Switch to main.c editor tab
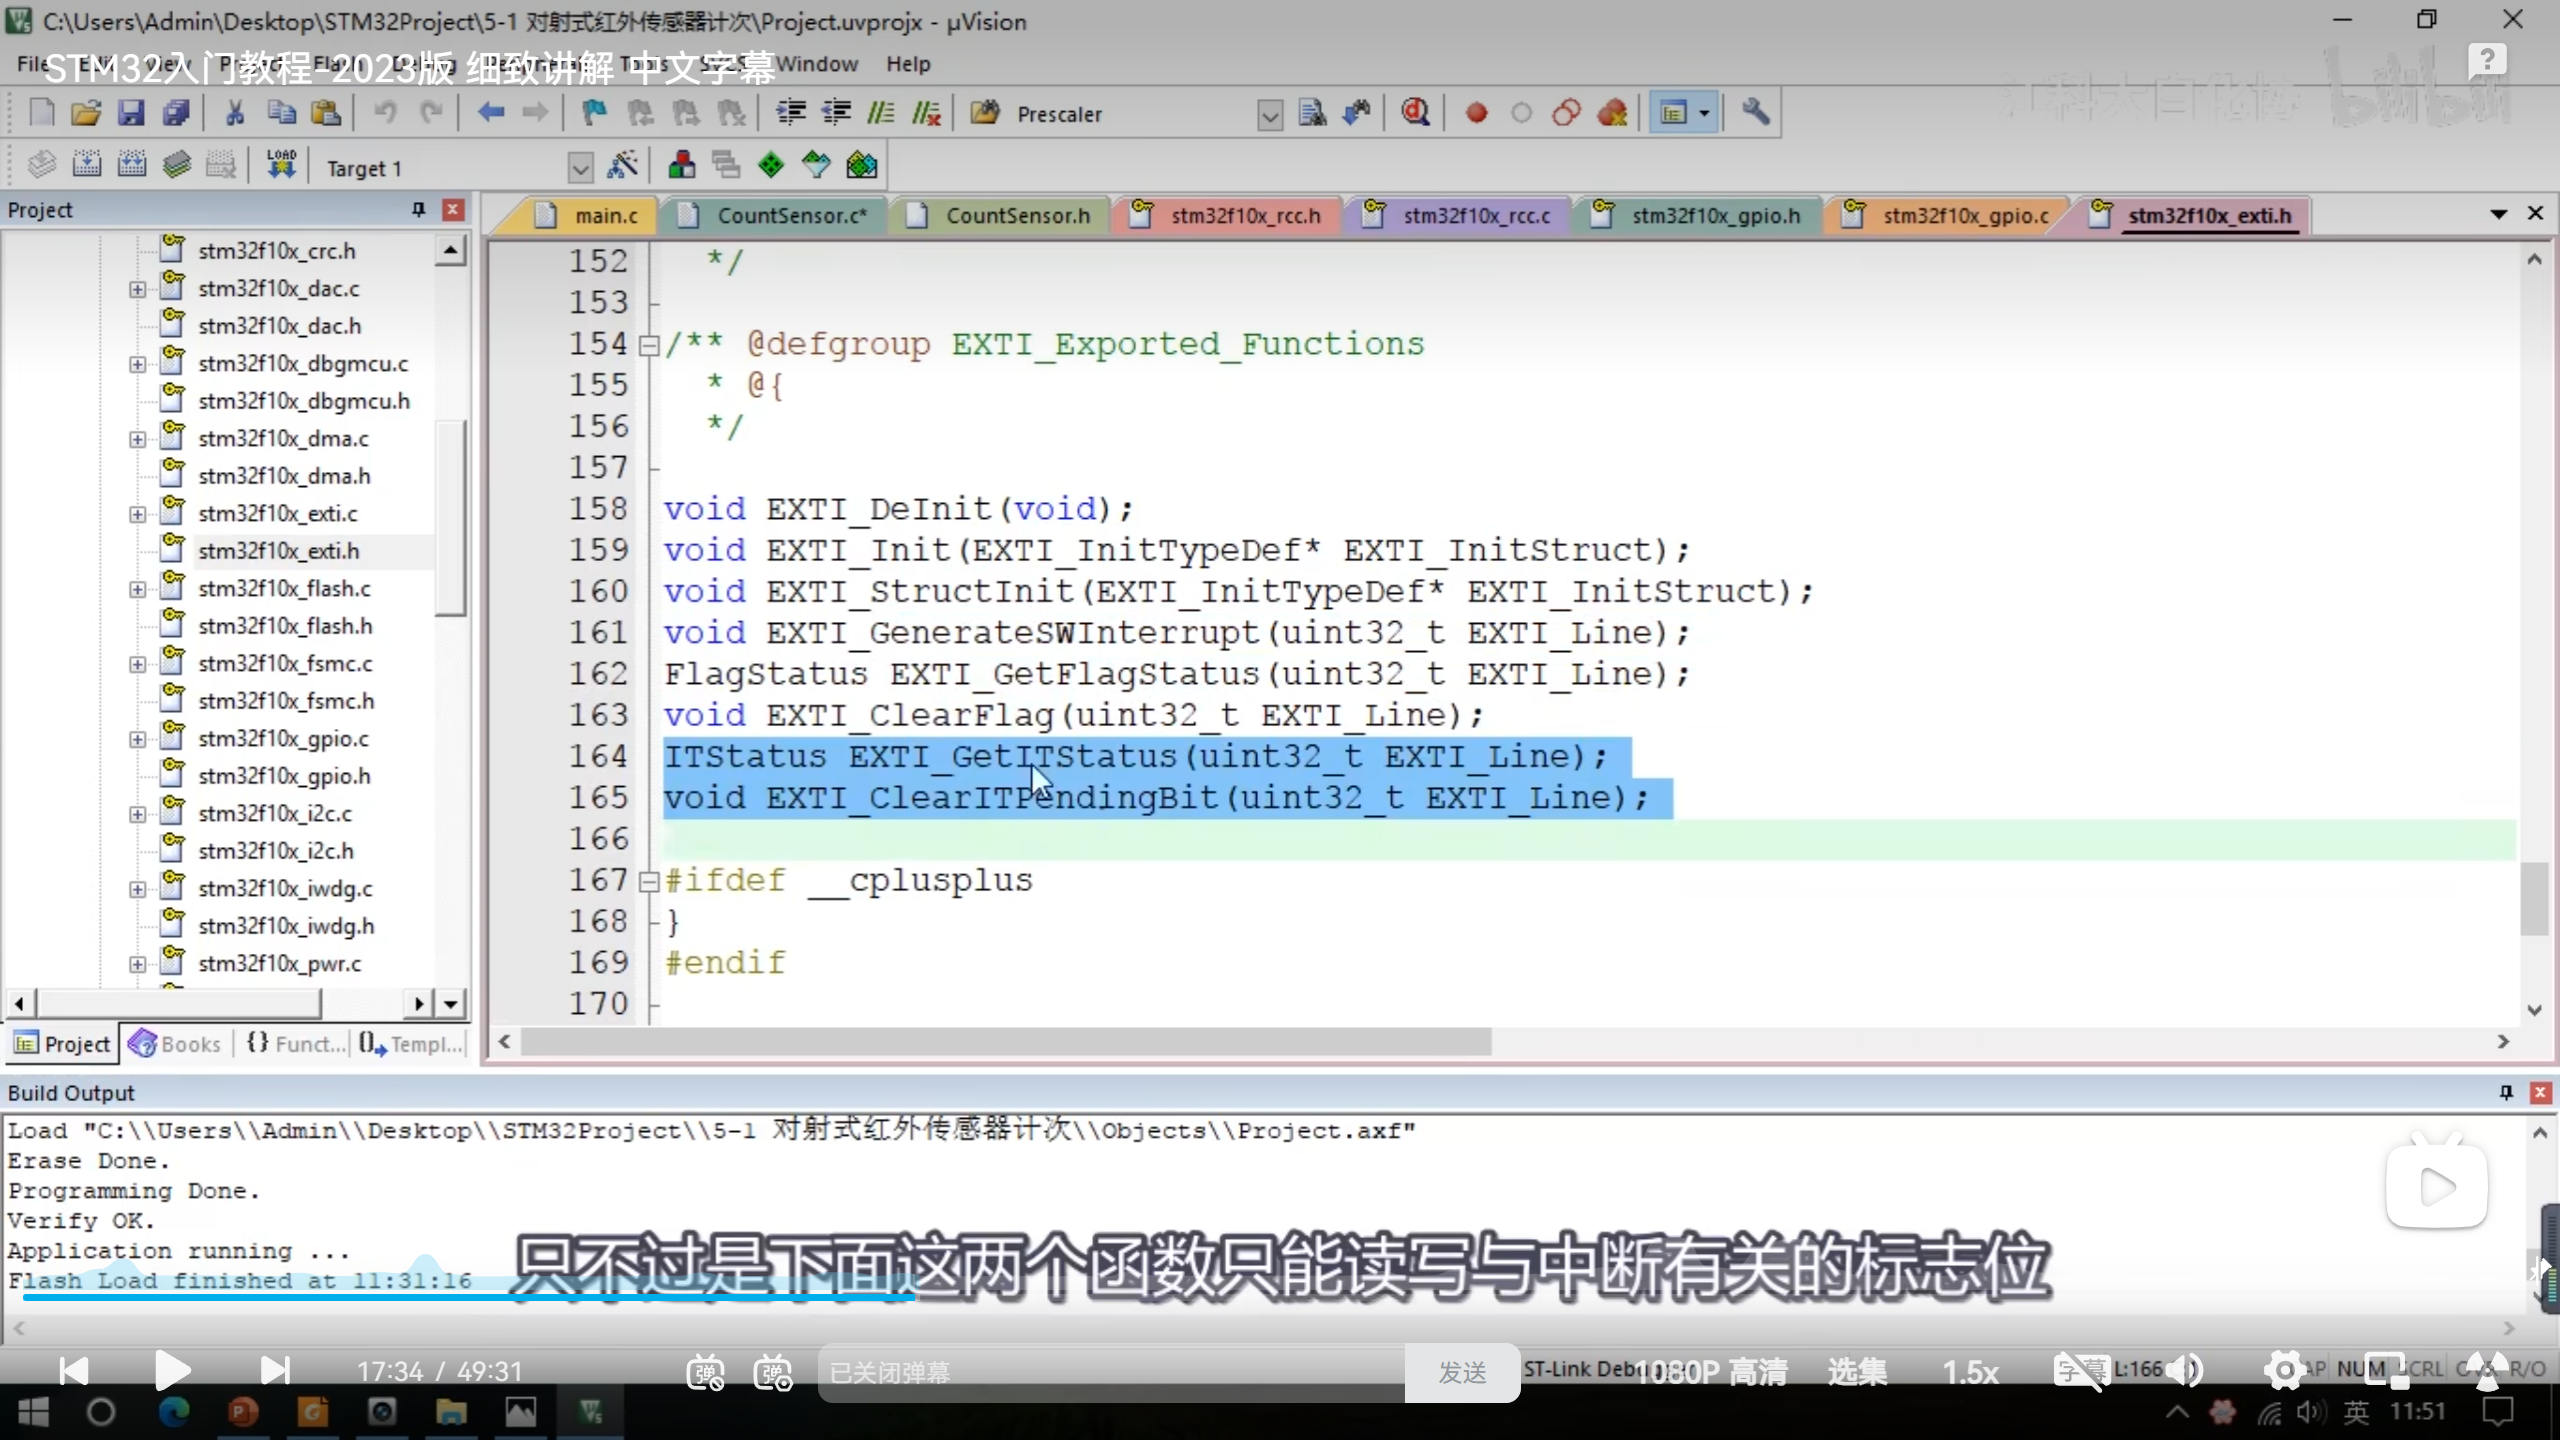The width and height of the screenshot is (2560, 1440). [x=605, y=215]
